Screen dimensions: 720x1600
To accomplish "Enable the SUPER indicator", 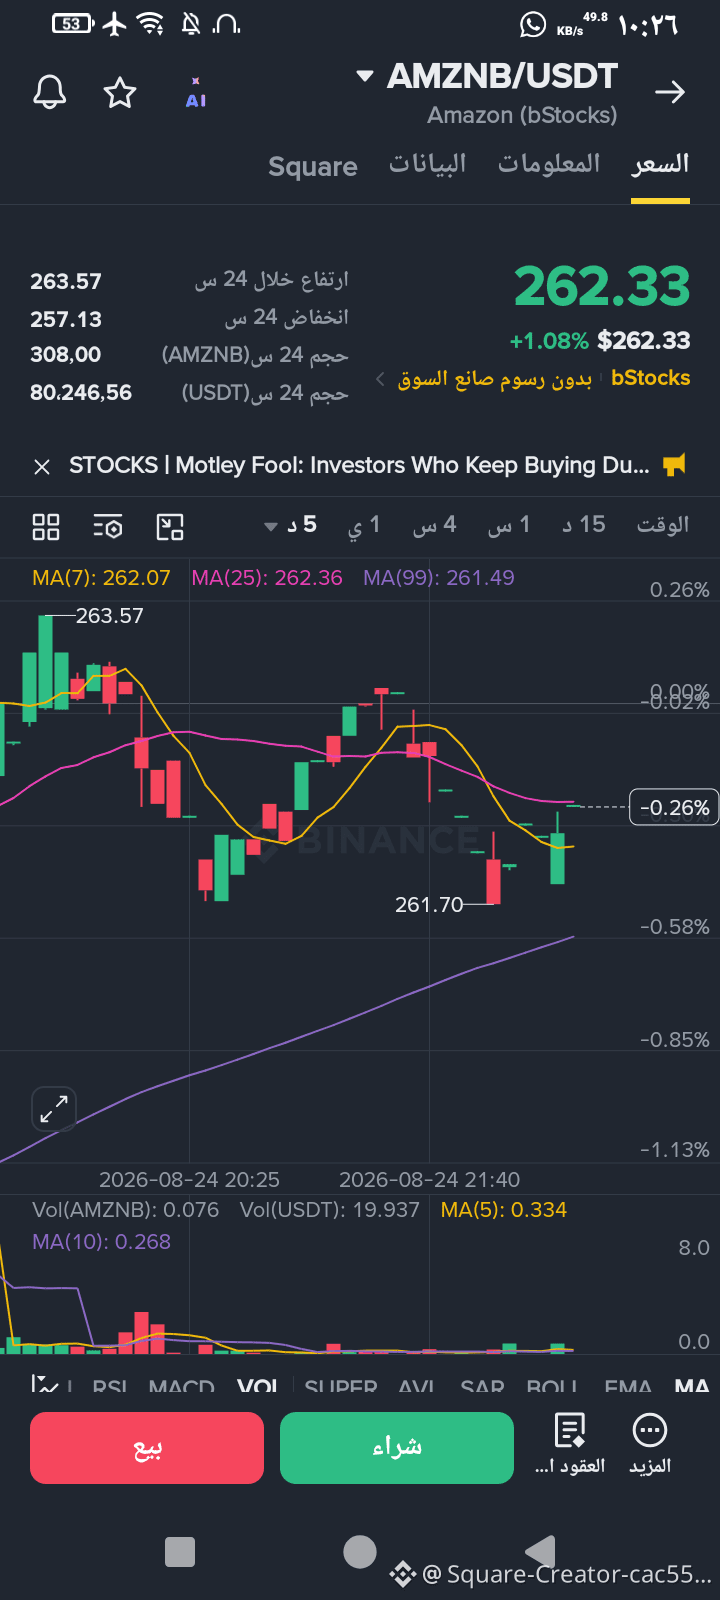I will coord(341,1387).
